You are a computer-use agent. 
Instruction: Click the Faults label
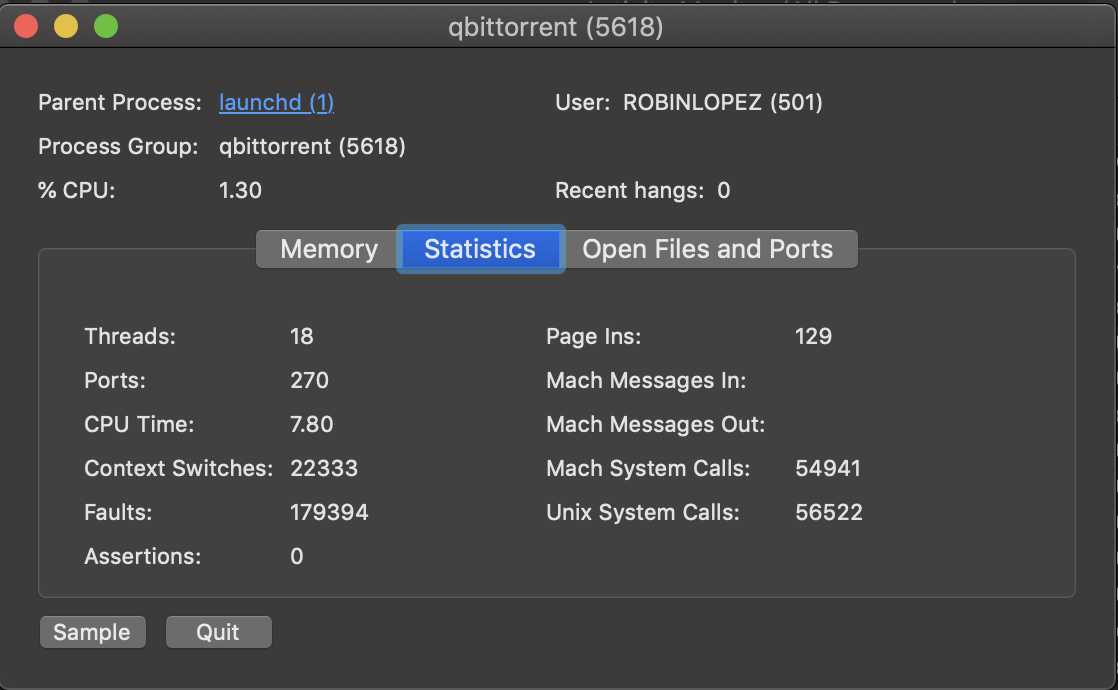click(x=118, y=513)
